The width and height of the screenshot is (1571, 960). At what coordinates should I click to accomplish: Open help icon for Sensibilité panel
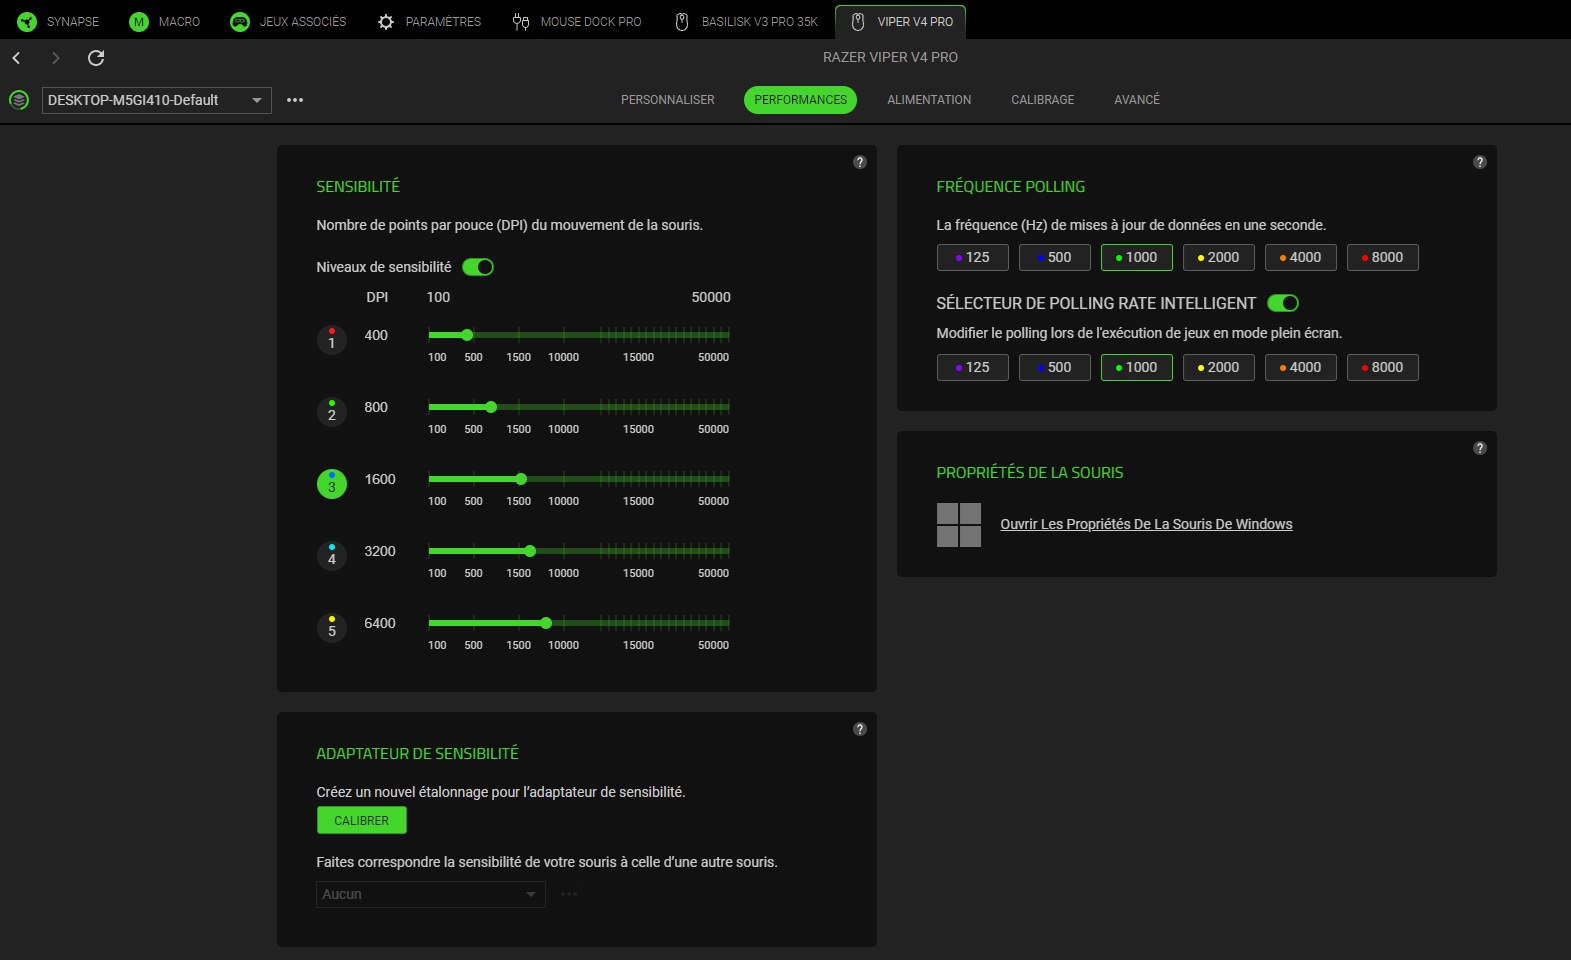click(859, 162)
